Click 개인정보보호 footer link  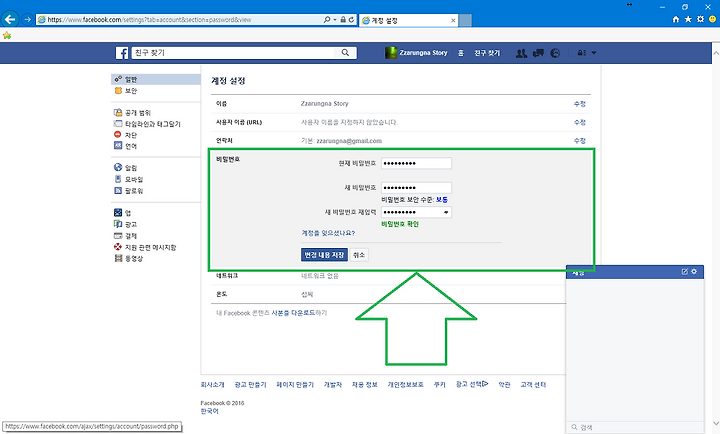tap(405, 384)
